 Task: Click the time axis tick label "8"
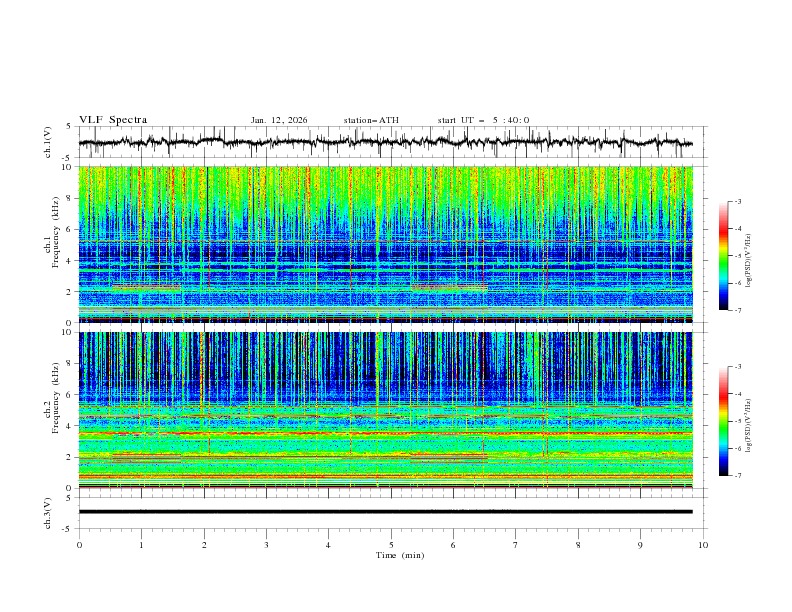point(578,545)
